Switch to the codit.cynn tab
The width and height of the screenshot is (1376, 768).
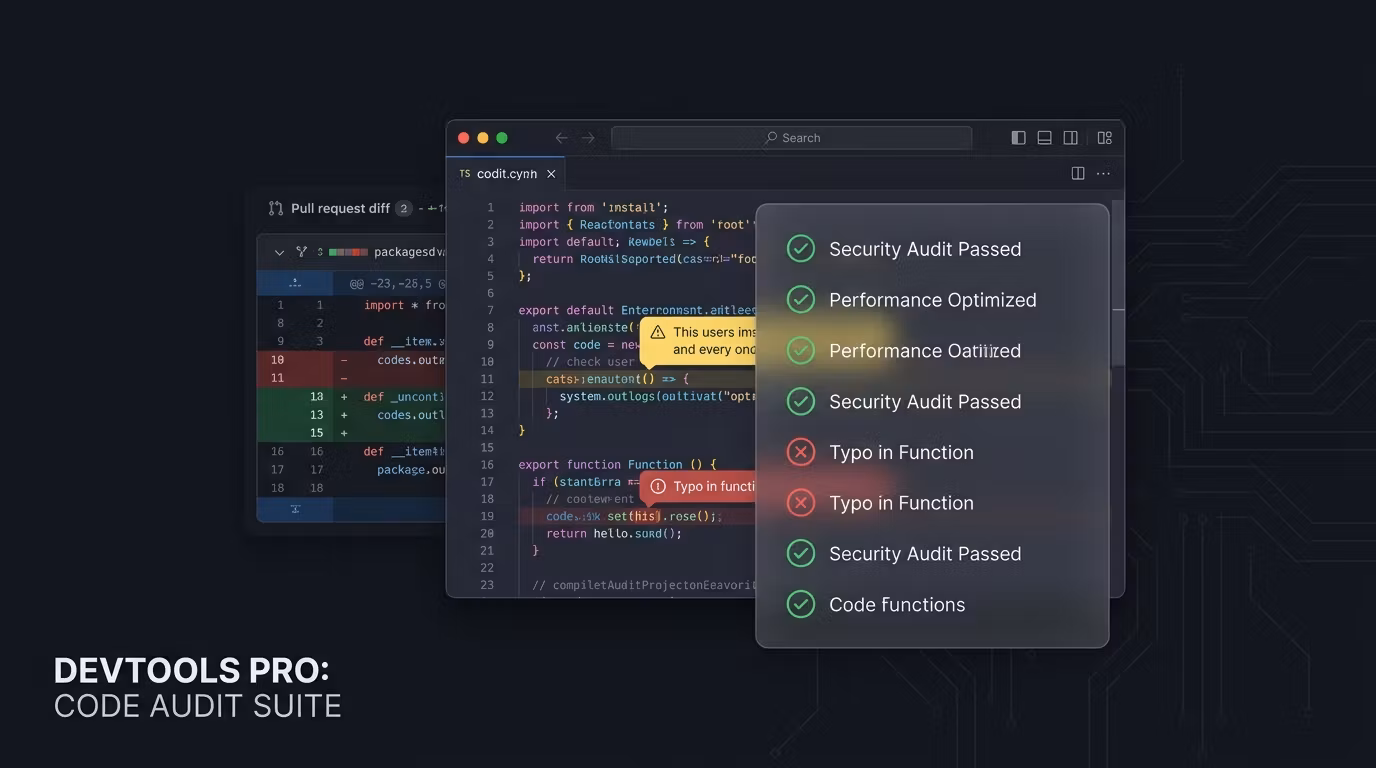tap(506, 174)
